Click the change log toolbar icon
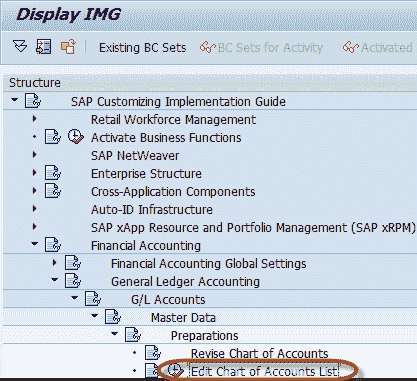This screenshot has width=417, height=381. (68, 46)
